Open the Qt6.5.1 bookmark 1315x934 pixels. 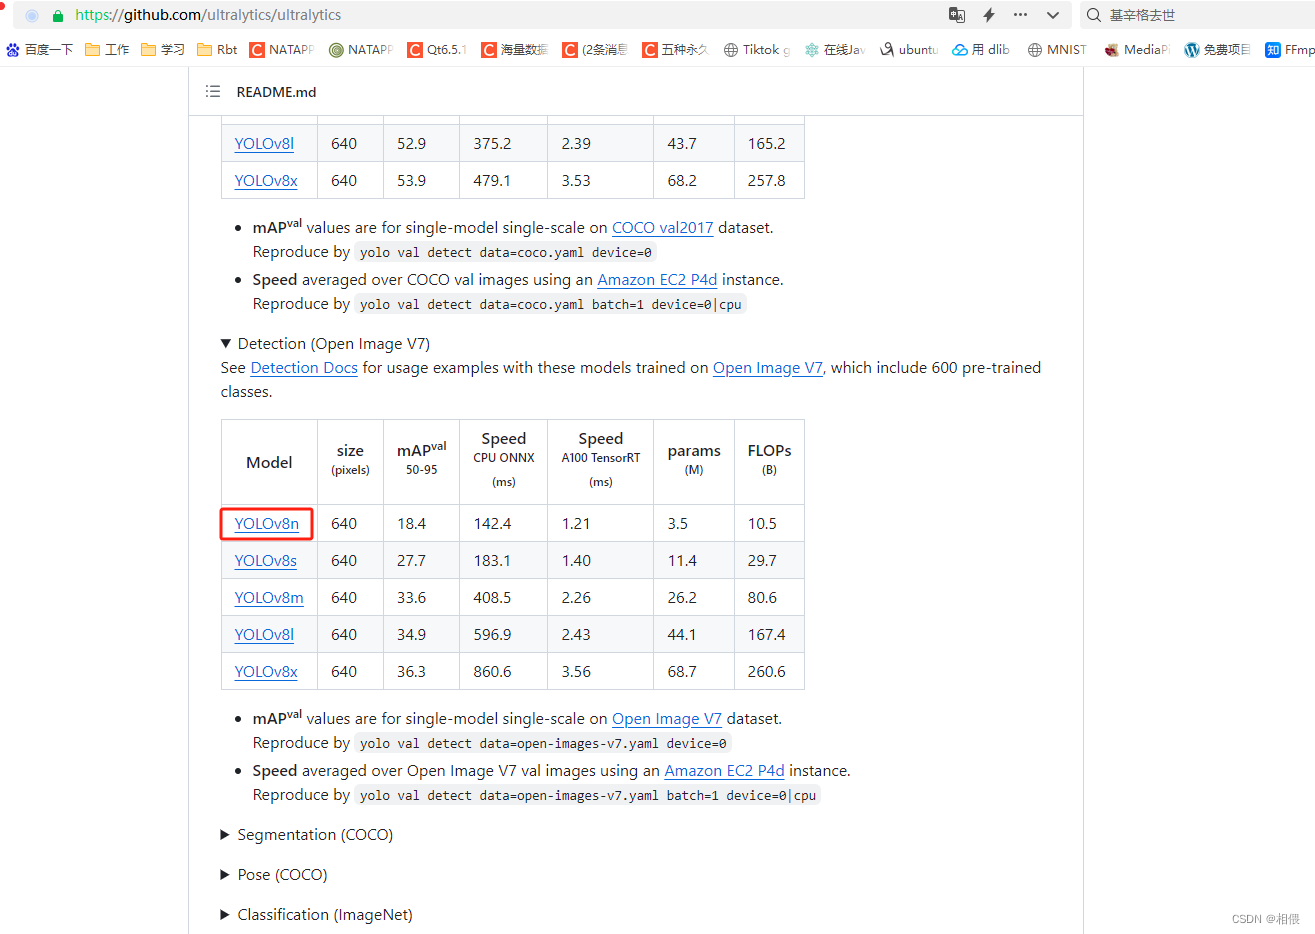tap(438, 49)
